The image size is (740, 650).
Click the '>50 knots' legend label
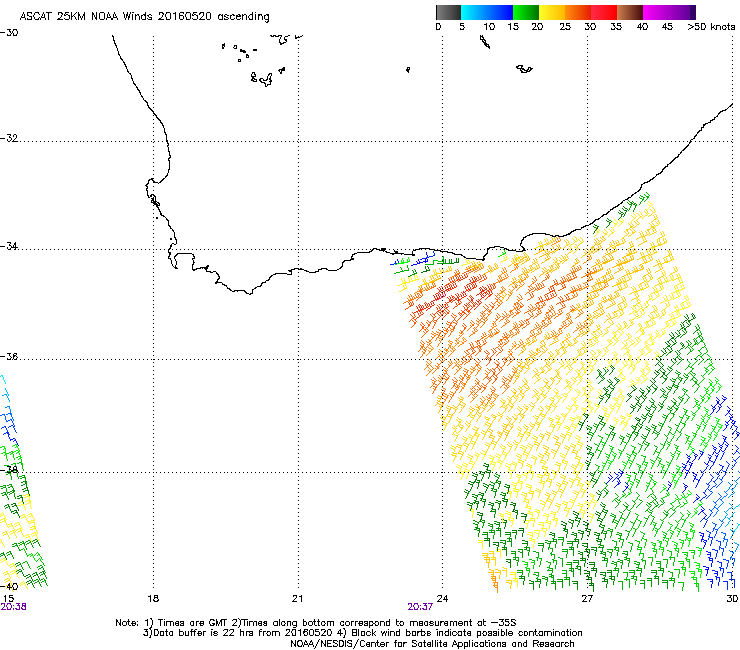[711, 27]
